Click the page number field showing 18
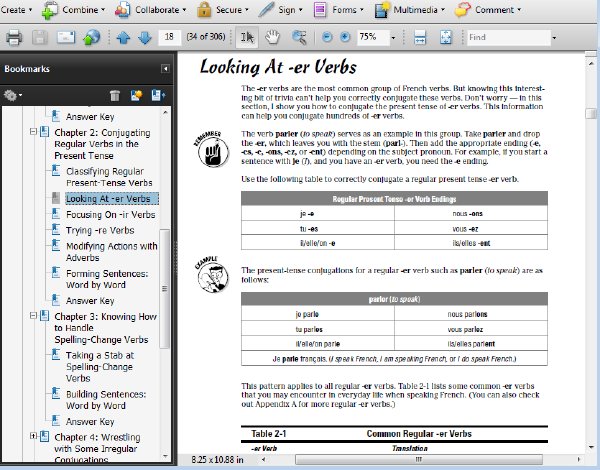Viewport: 600px width, 470px height. tap(169, 37)
